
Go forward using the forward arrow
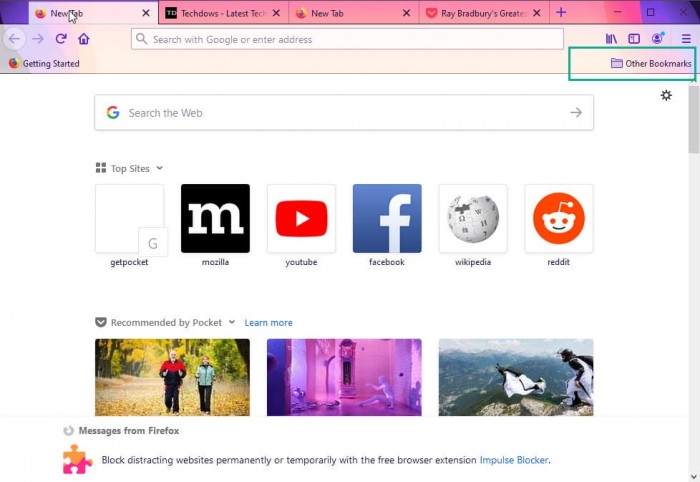pos(38,39)
